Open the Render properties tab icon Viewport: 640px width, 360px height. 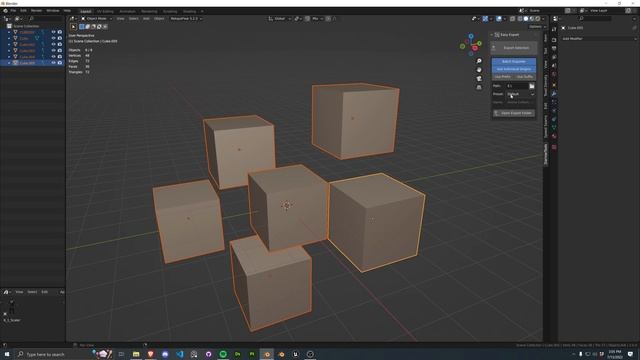coord(554,40)
